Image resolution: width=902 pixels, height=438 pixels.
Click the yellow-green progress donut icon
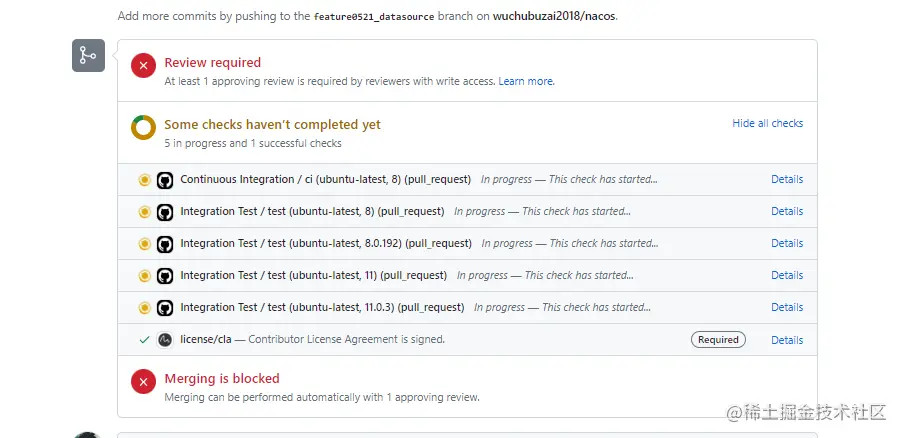tap(143, 127)
